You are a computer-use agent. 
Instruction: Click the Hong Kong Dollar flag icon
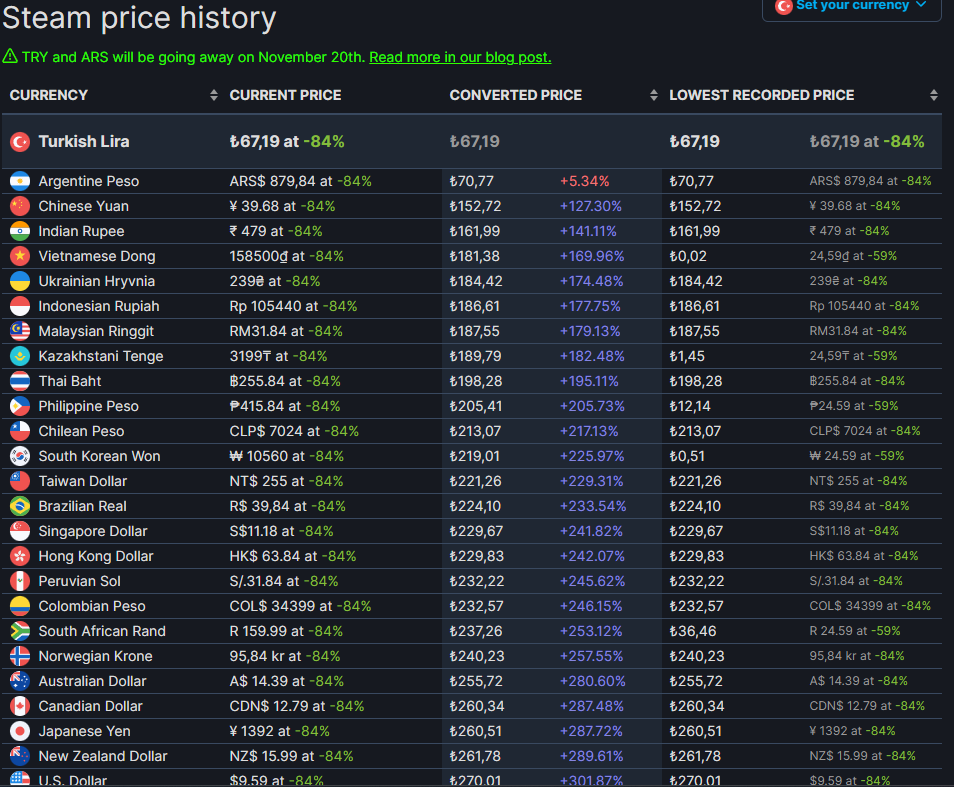point(20,556)
